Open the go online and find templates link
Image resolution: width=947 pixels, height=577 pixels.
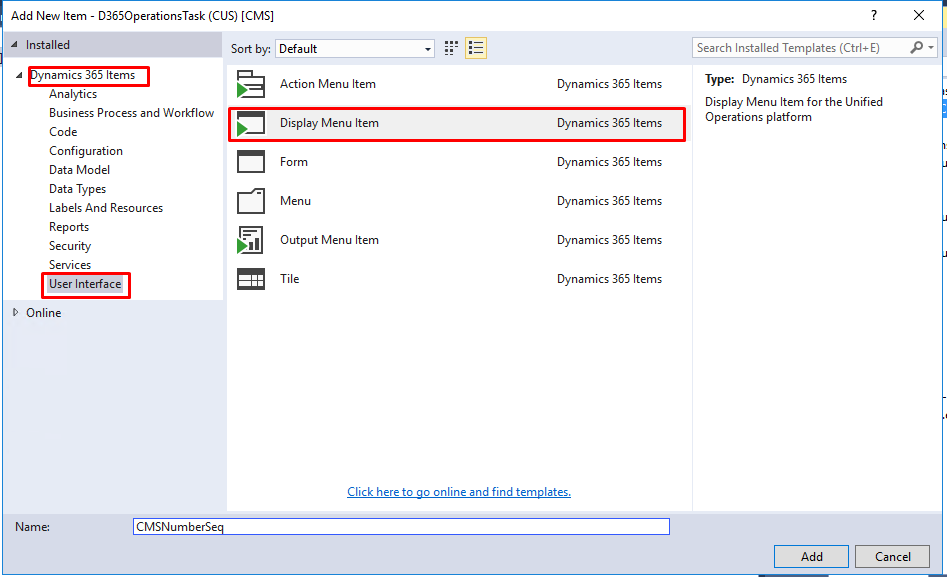point(459,492)
